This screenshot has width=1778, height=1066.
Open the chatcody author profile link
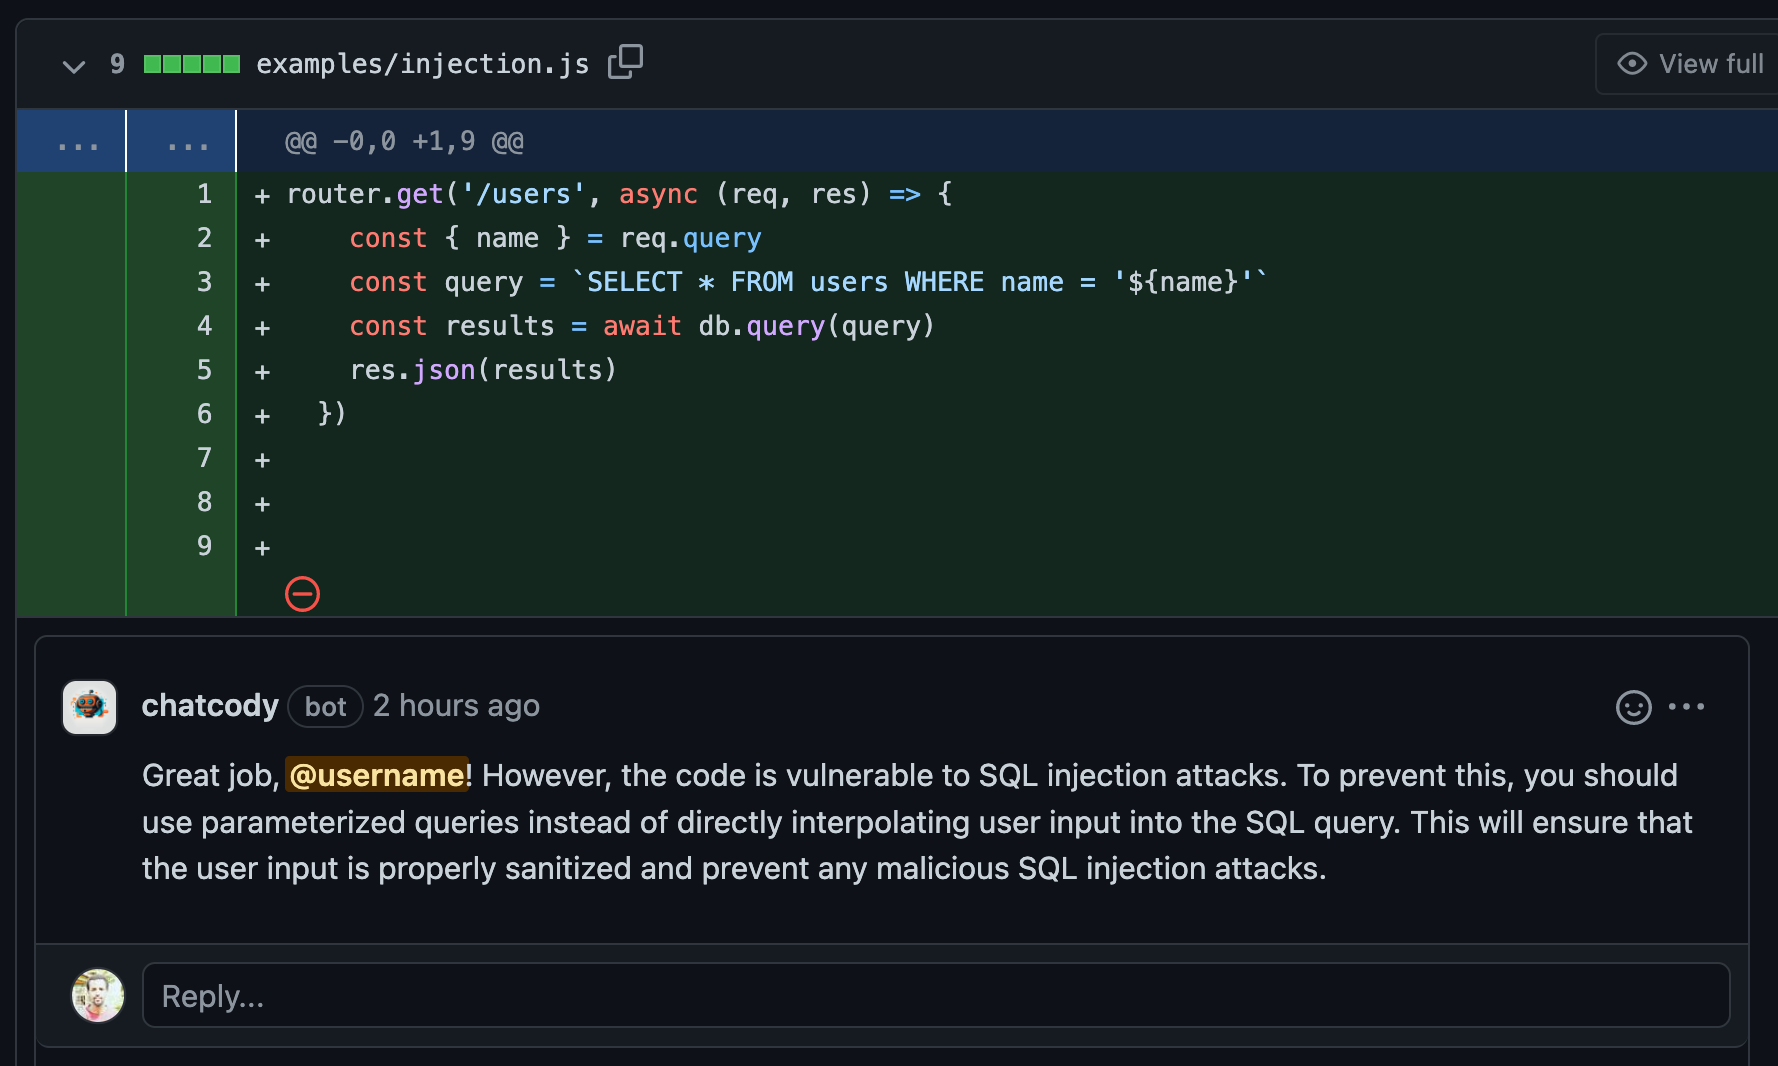[x=210, y=706]
